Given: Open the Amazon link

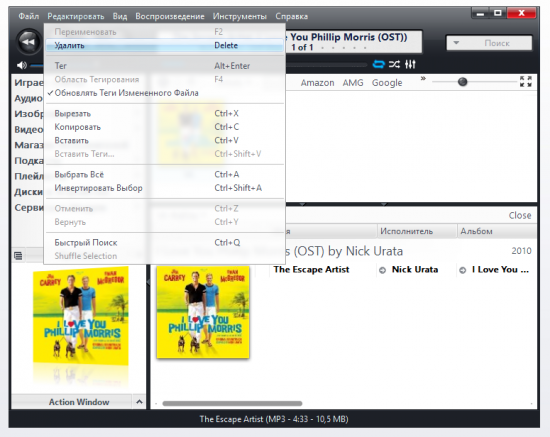Looking at the screenshot, I should [x=317, y=83].
